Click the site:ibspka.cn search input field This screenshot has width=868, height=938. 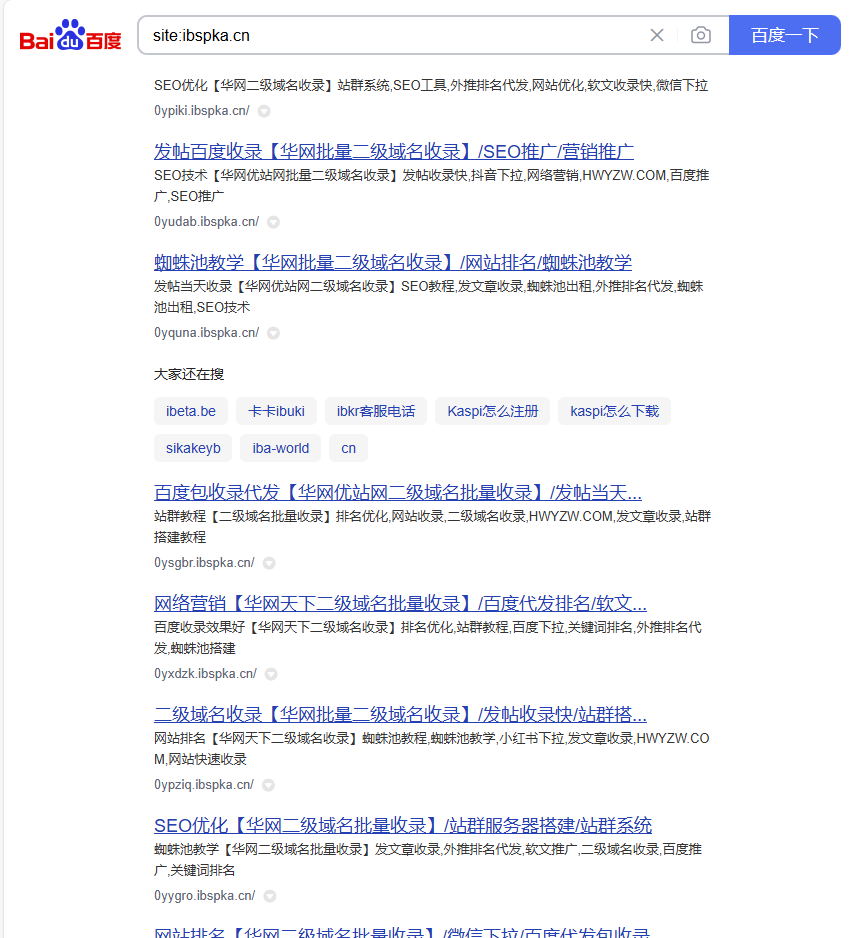(390, 36)
